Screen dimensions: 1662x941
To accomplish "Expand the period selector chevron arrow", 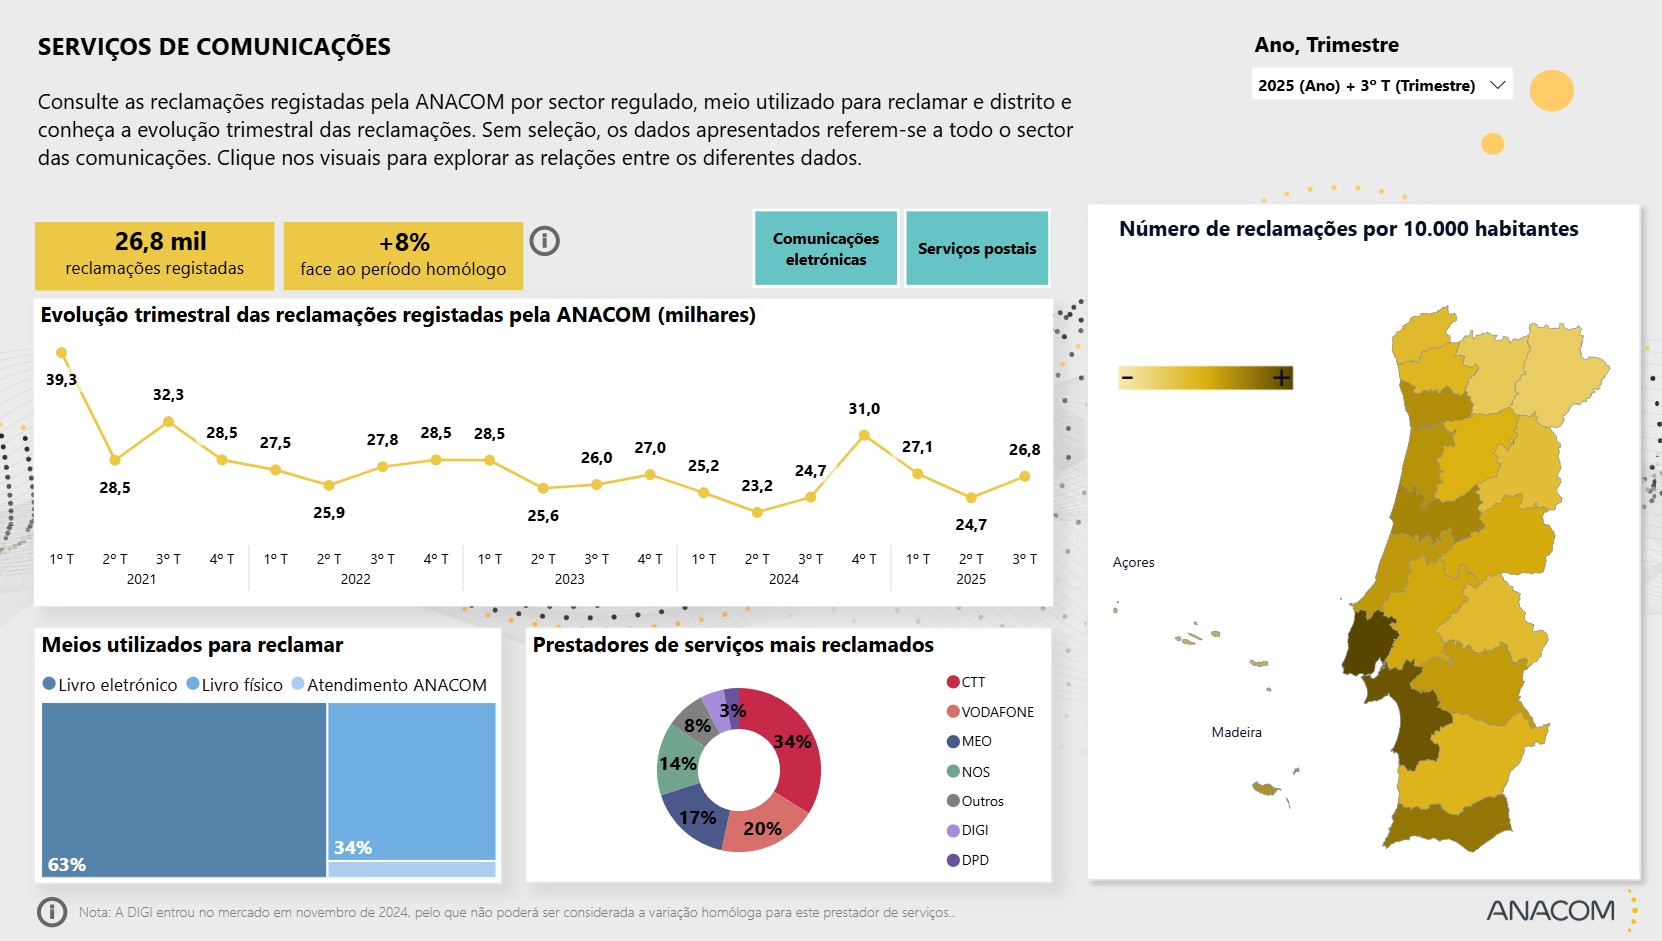I will (x=1497, y=85).
